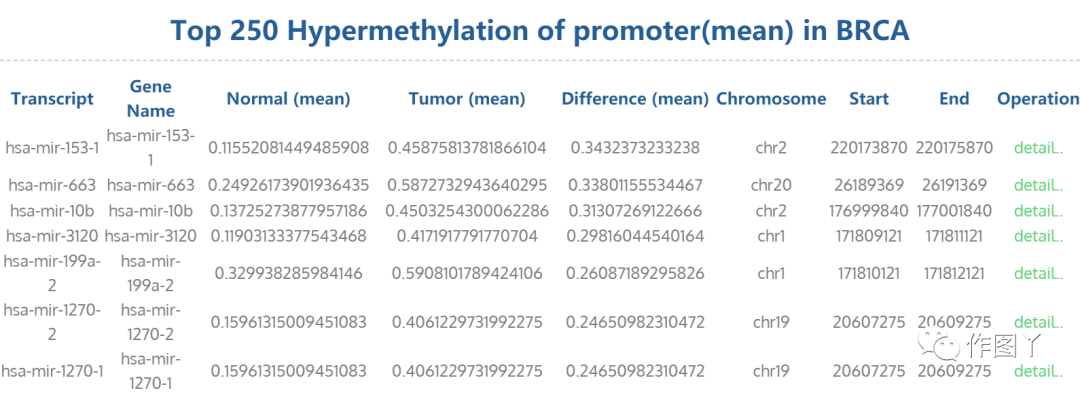Image resolution: width=1080 pixels, height=393 pixels.
Task: Open detail link for hsa-mir-3120
Action: pyautogui.click(x=1038, y=236)
